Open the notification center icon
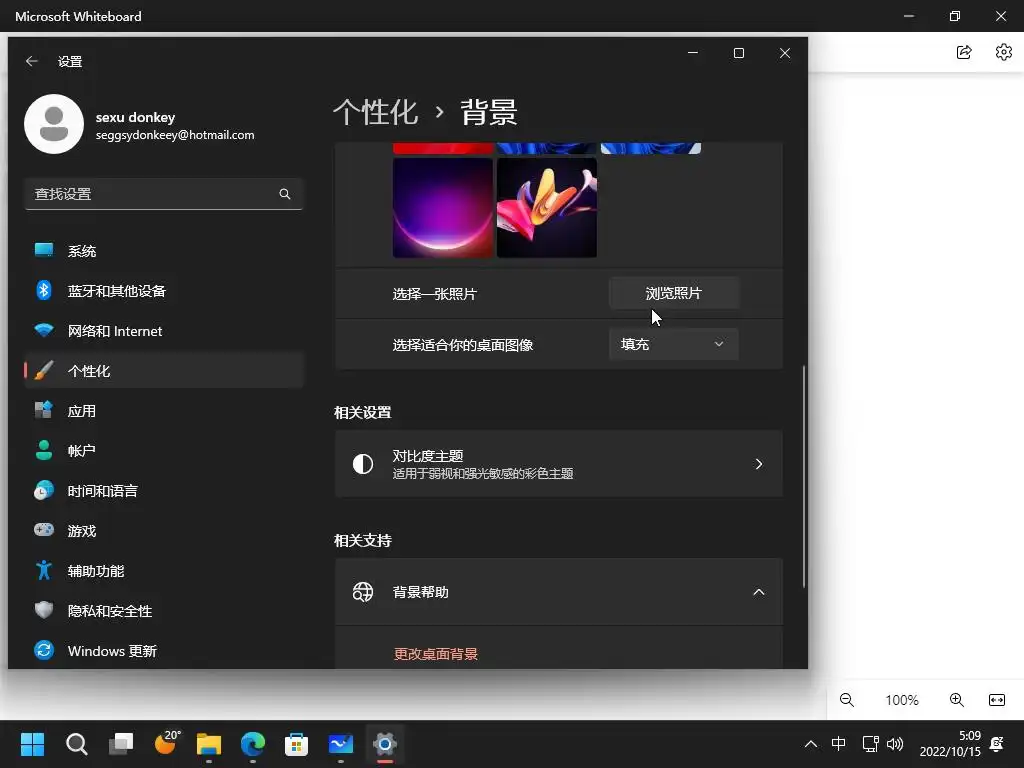The image size is (1024, 768). tap(997, 744)
